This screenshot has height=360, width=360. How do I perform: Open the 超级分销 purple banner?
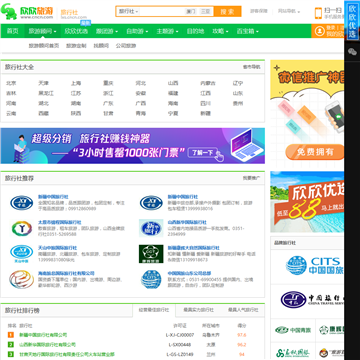coord(133,146)
